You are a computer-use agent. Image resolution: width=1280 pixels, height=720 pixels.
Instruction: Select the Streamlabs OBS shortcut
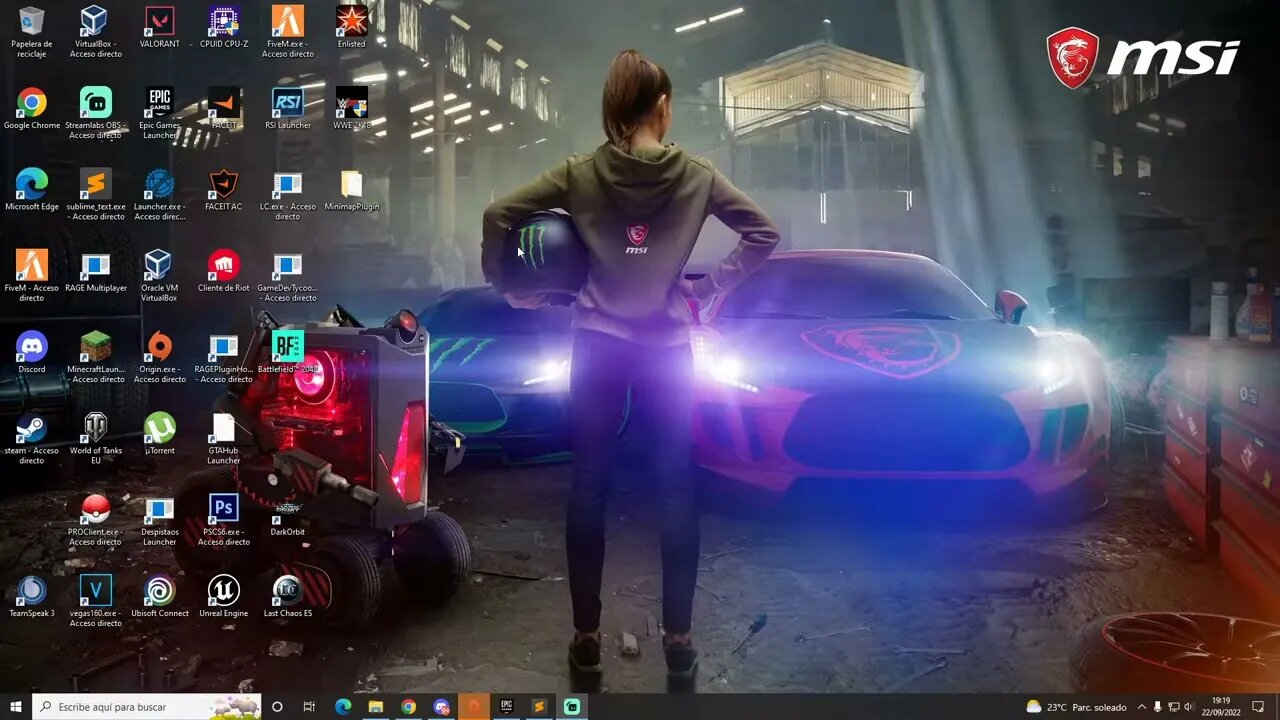pos(96,112)
